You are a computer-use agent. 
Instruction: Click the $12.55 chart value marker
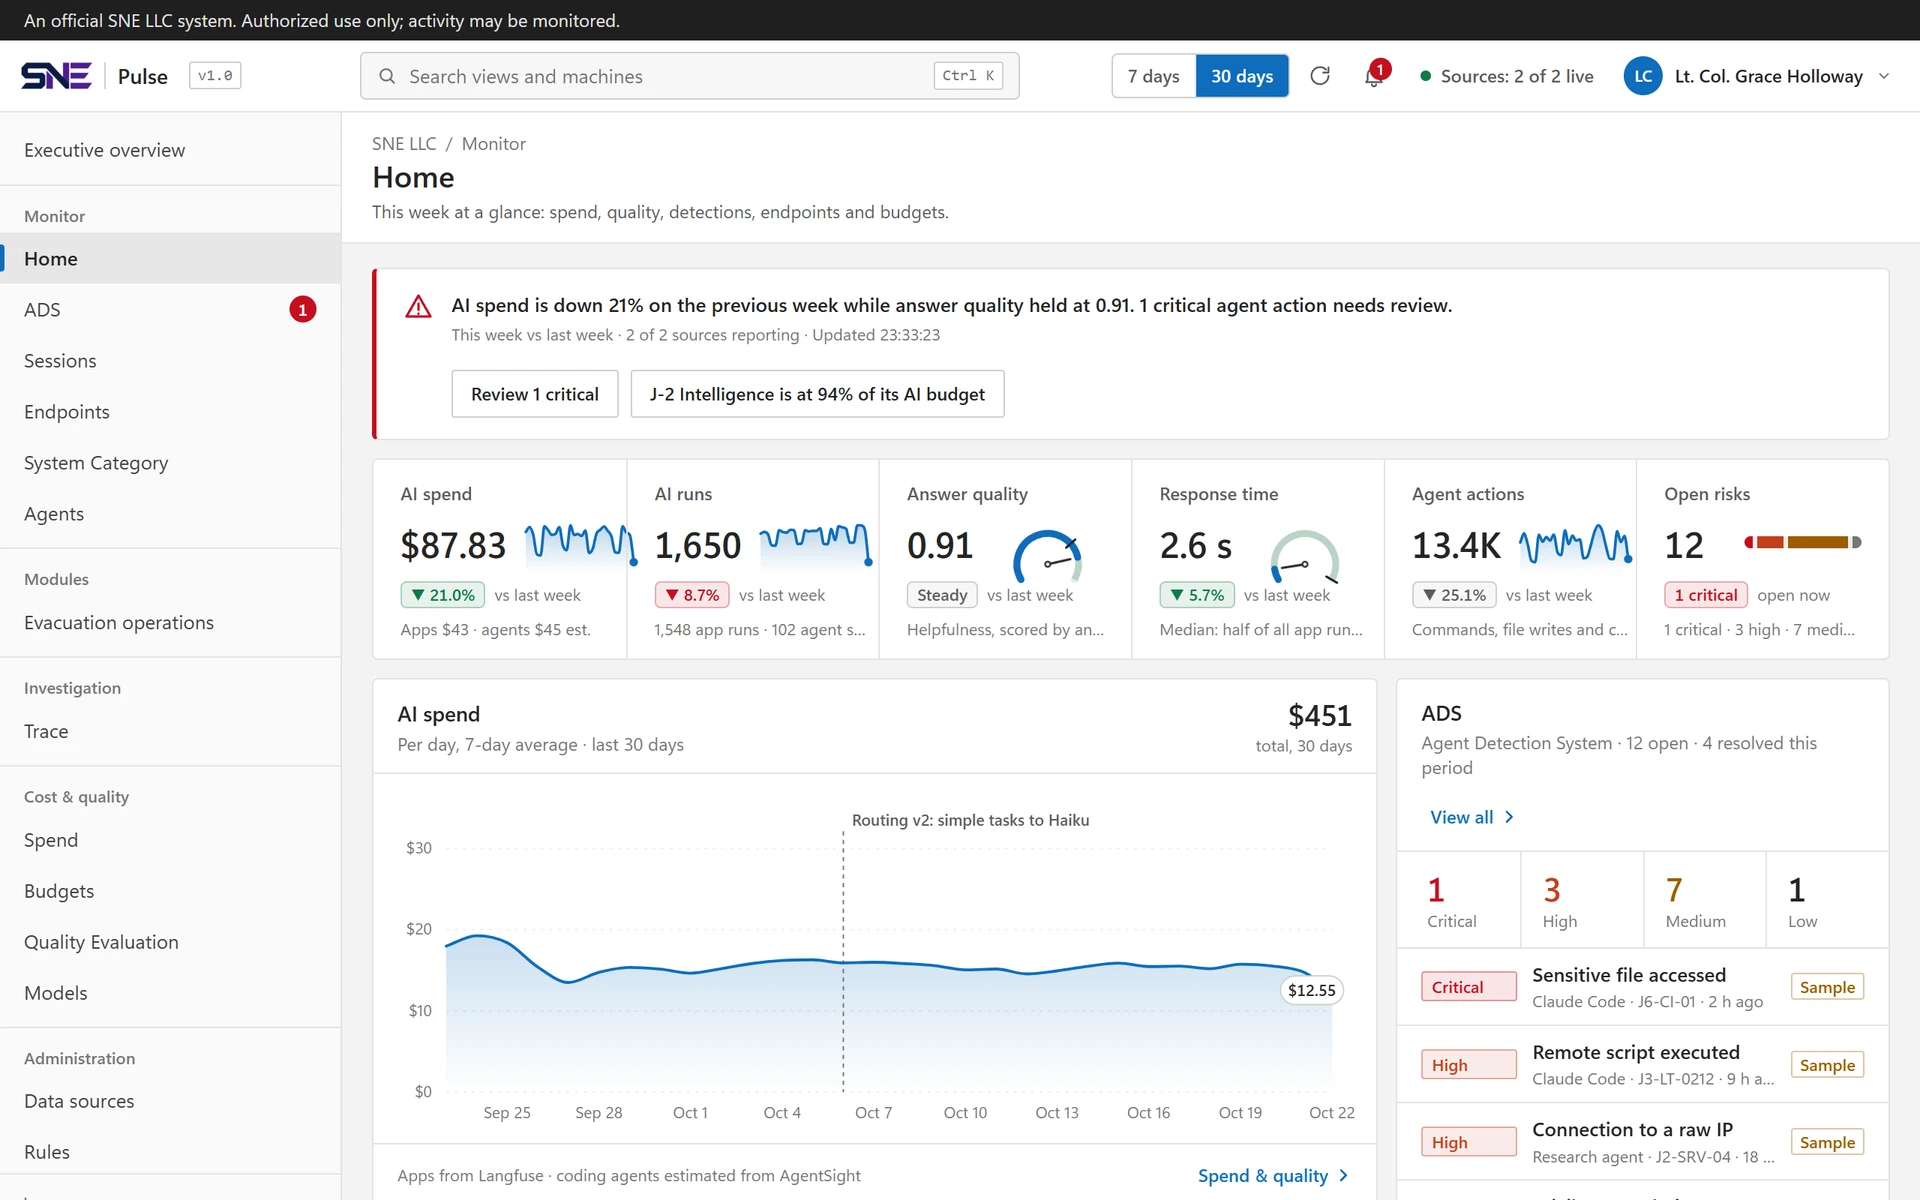(1311, 990)
